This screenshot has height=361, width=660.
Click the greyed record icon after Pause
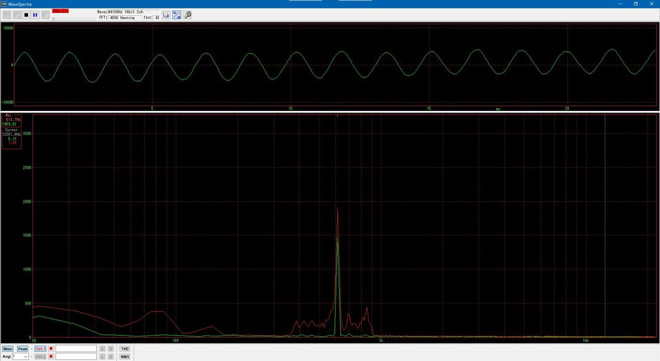45,15
